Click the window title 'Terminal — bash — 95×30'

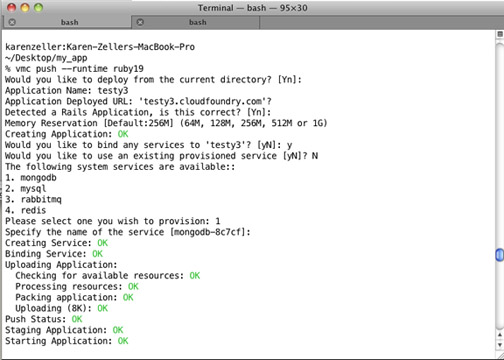253,8
